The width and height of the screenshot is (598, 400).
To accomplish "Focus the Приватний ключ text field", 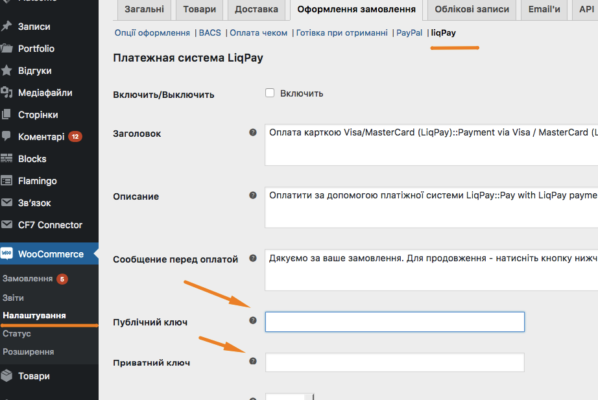I will pos(395,362).
